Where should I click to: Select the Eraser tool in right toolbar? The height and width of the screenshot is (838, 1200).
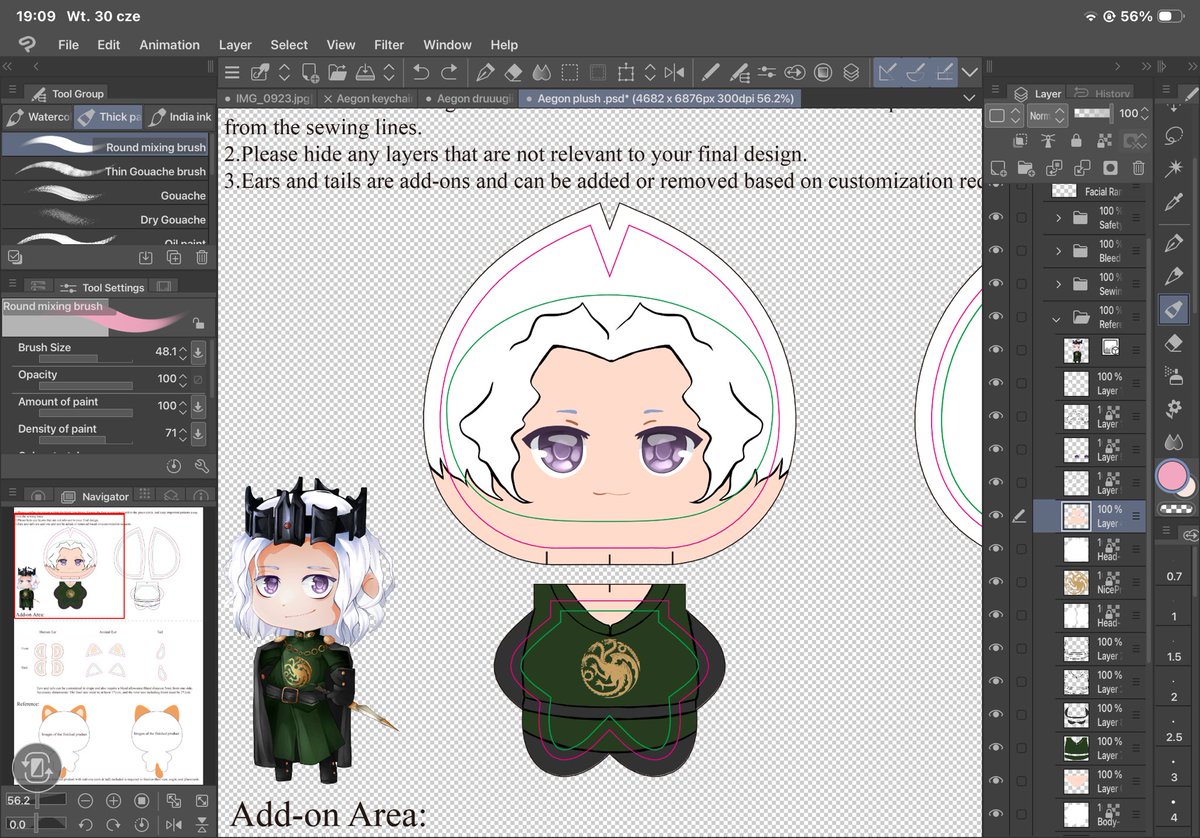(1174, 342)
